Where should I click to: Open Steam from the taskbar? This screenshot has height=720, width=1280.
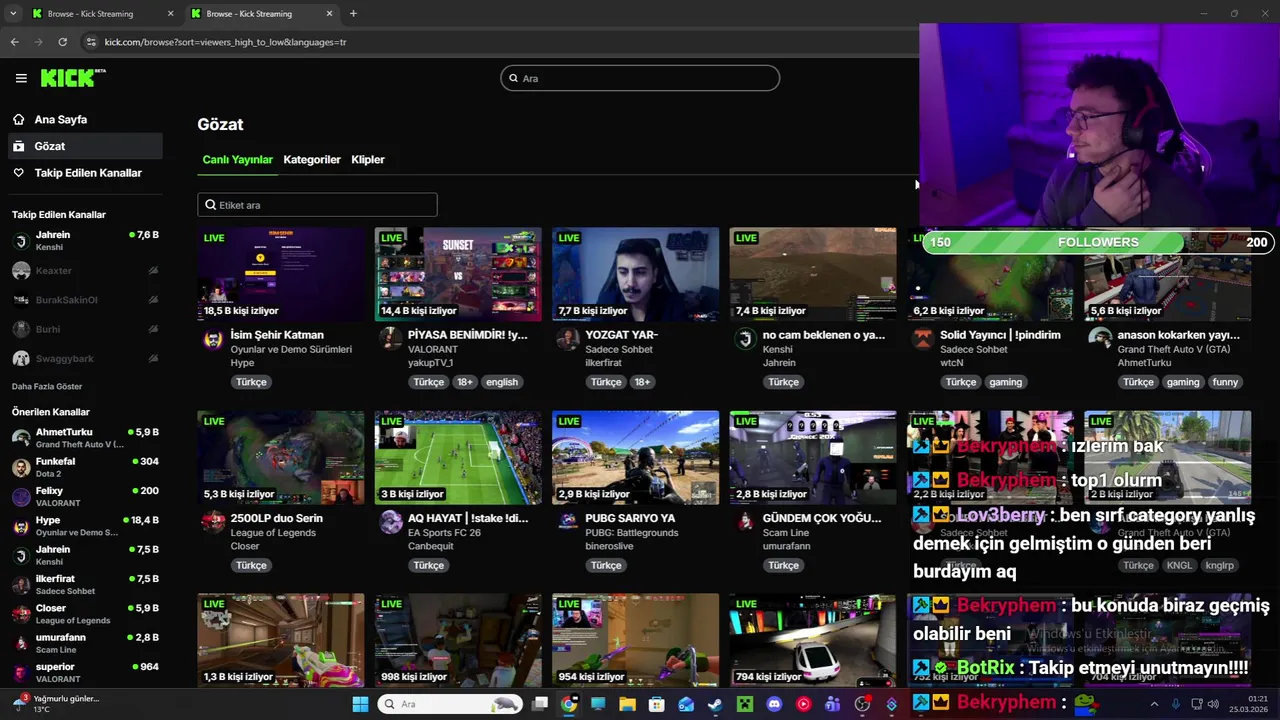coord(715,704)
